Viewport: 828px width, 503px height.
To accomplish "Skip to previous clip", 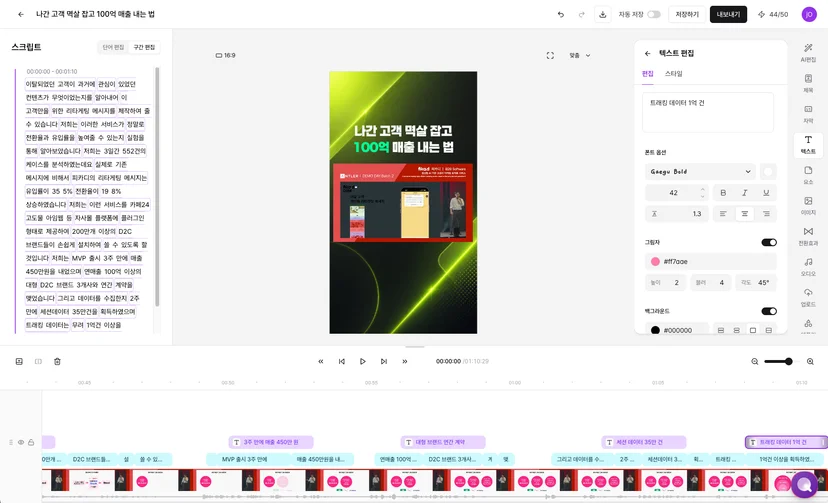I will coord(342,362).
